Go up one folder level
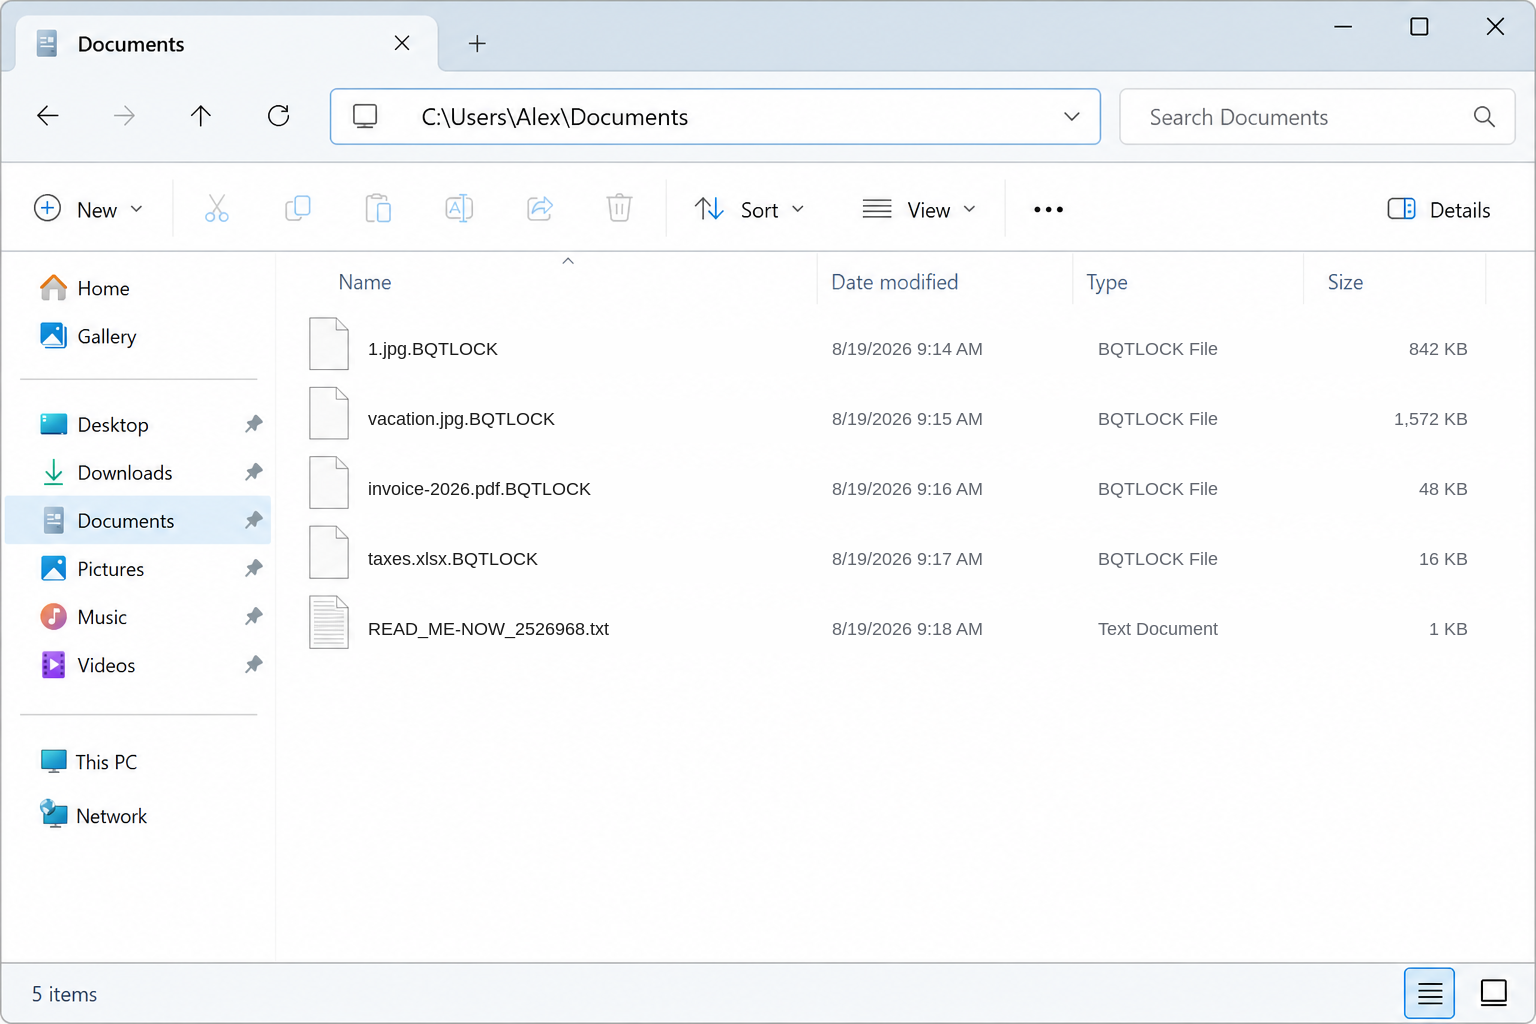Viewport: 1536px width, 1024px height. point(201,116)
